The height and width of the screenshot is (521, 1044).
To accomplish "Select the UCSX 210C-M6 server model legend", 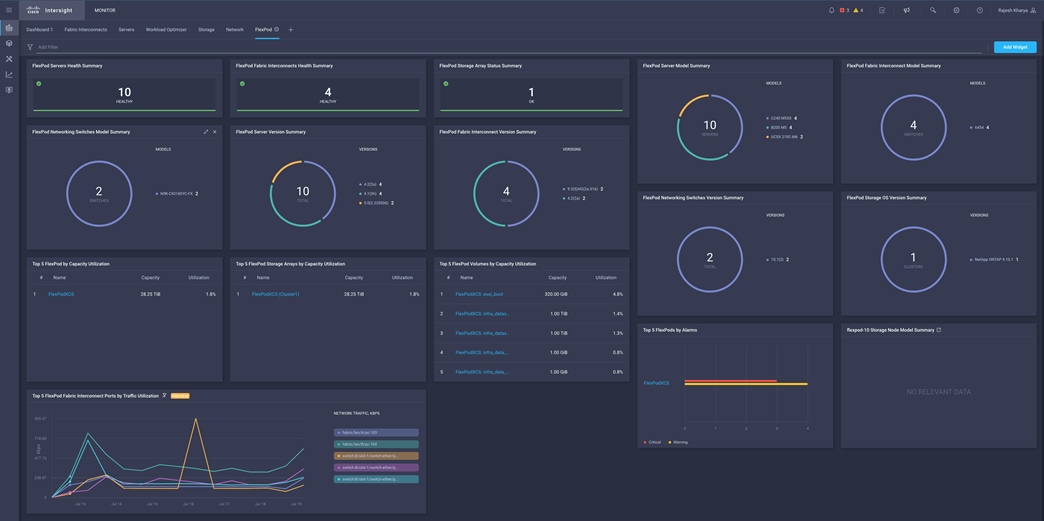I will [x=784, y=137].
